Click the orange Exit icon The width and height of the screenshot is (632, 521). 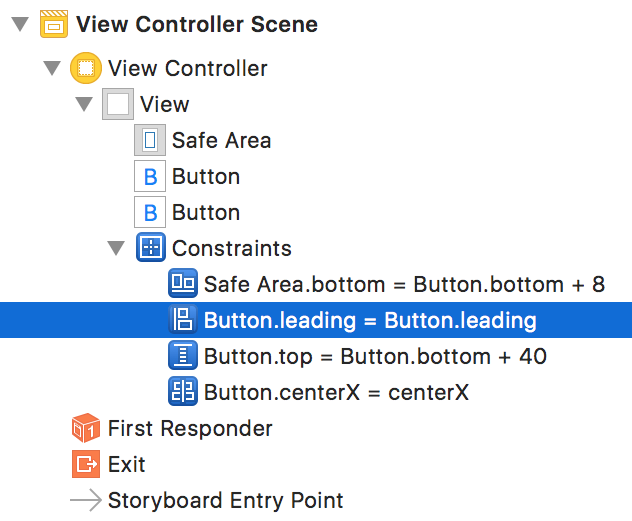86,464
